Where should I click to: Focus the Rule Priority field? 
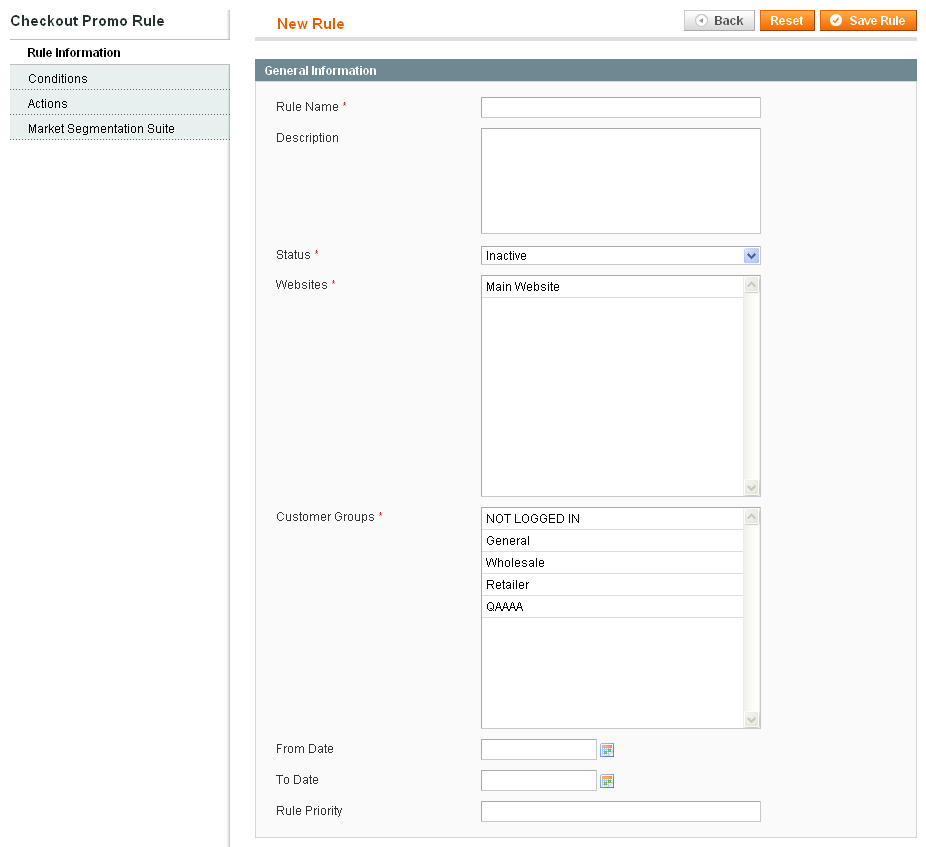(620, 812)
